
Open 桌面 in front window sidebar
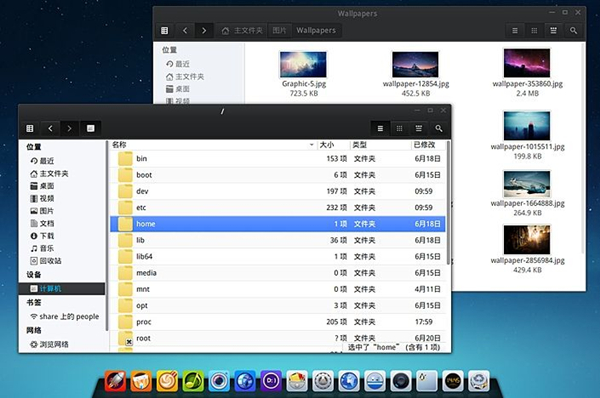pyautogui.click(x=62, y=186)
